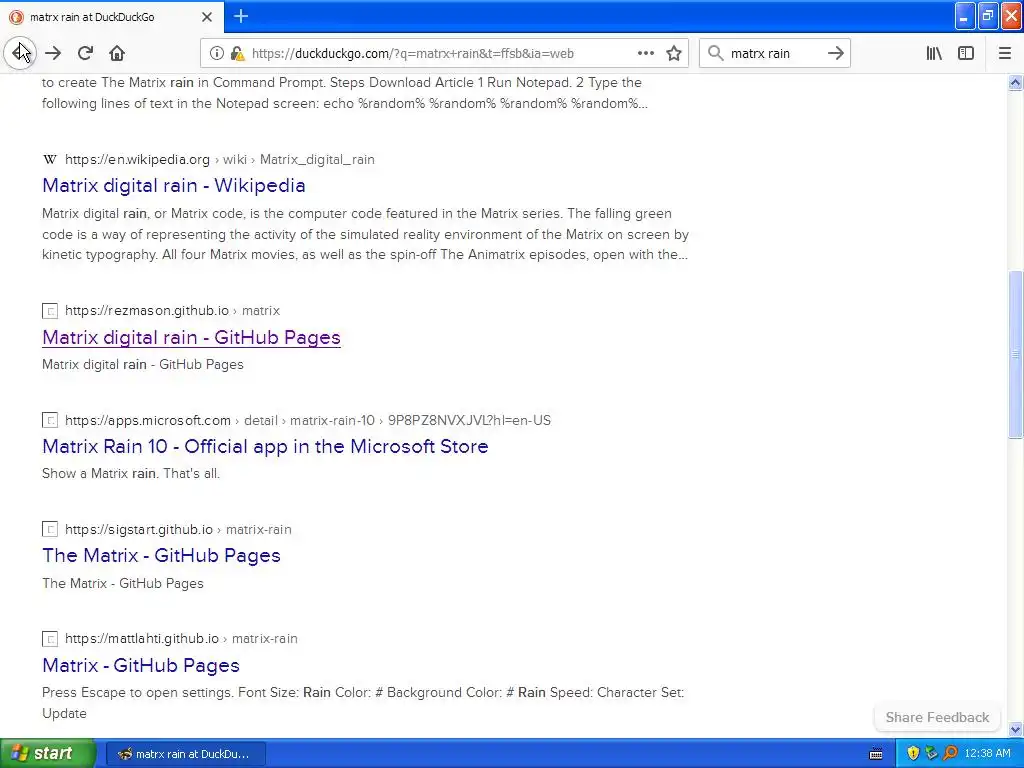Click the page scrollbar down arrow
Viewport: 1024px width, 768px height.
[x=1015, y=729]
